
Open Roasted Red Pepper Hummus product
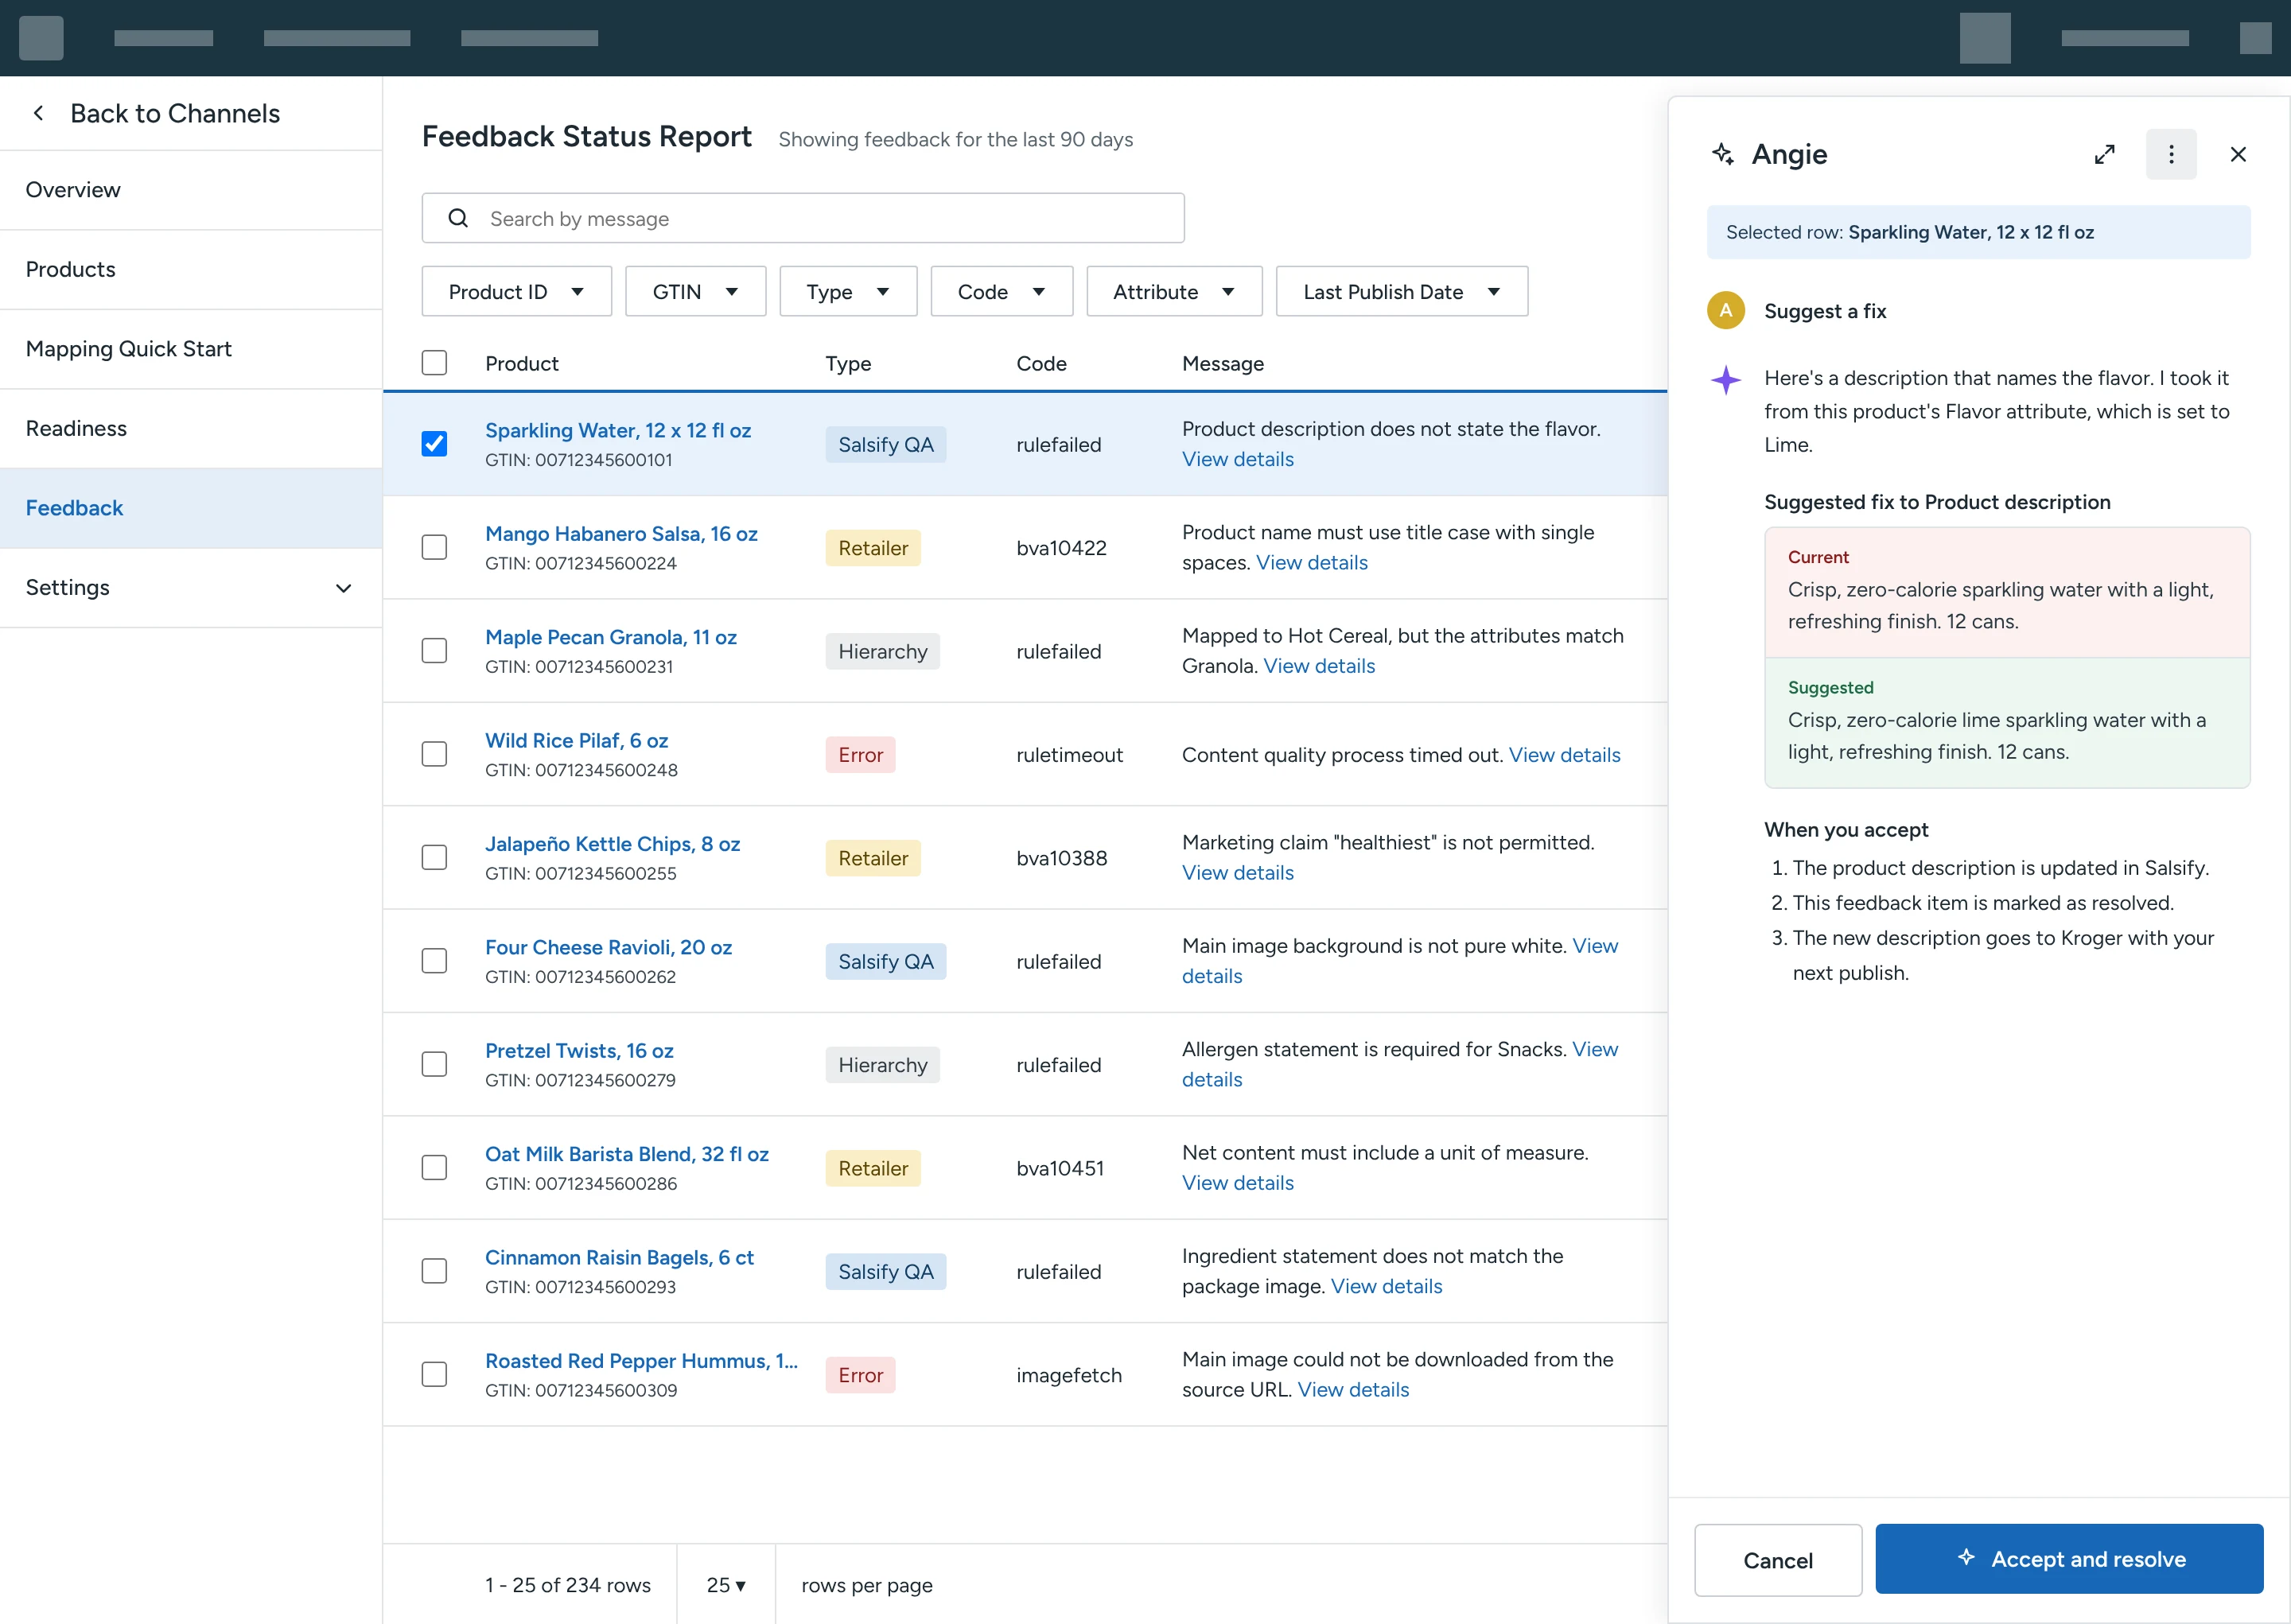click(x=641, y=1361)
